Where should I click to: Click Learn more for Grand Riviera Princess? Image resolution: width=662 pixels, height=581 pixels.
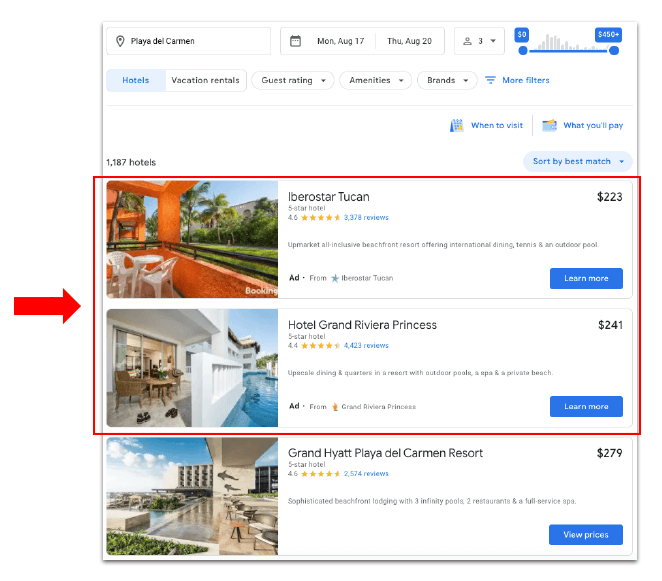click(x=586, y=406)
